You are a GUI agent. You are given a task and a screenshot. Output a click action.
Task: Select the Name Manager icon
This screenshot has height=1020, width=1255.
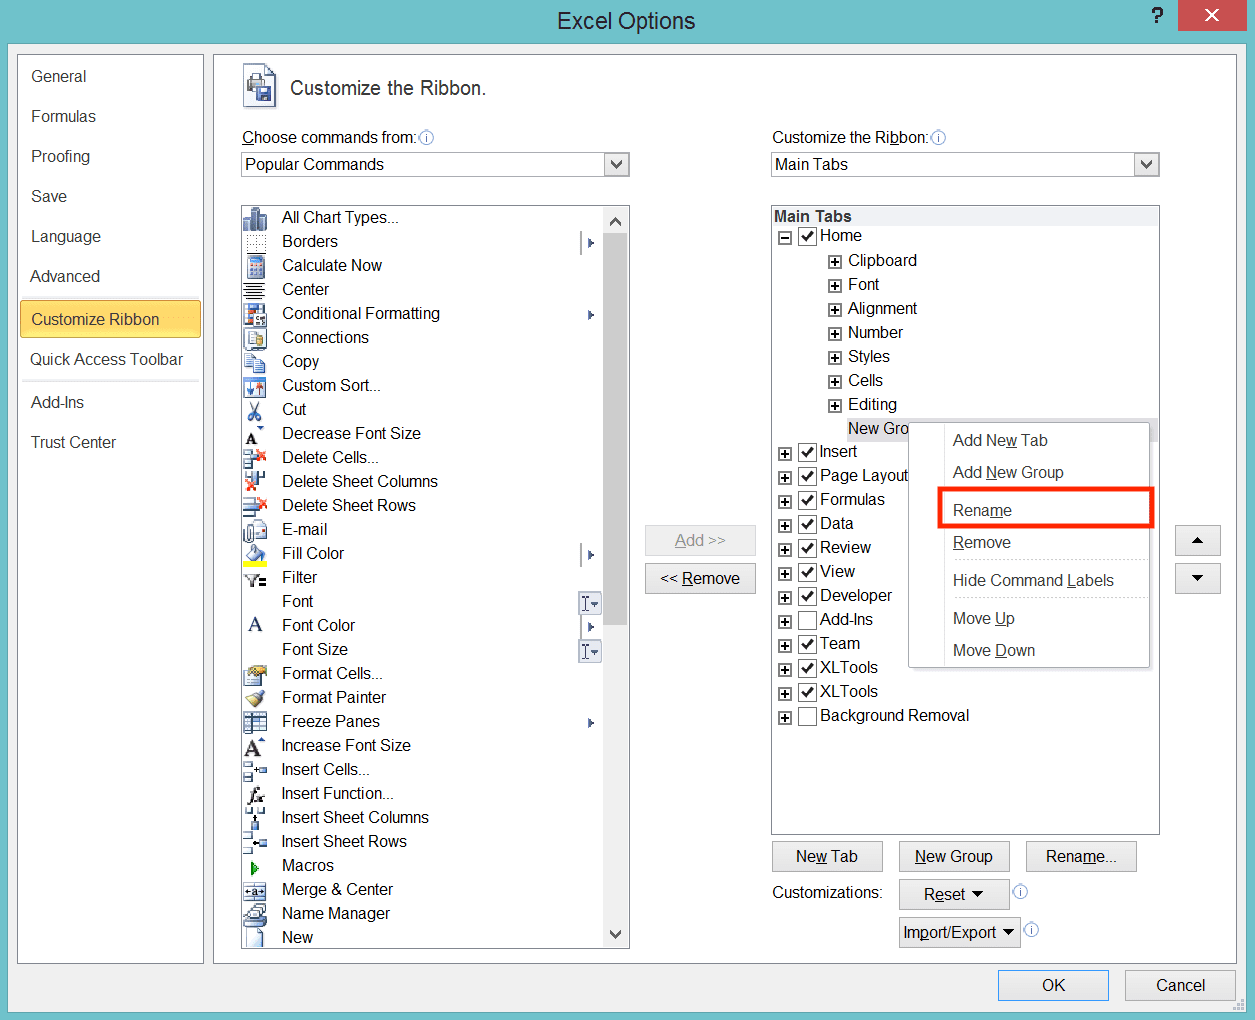tap(255, 914)
